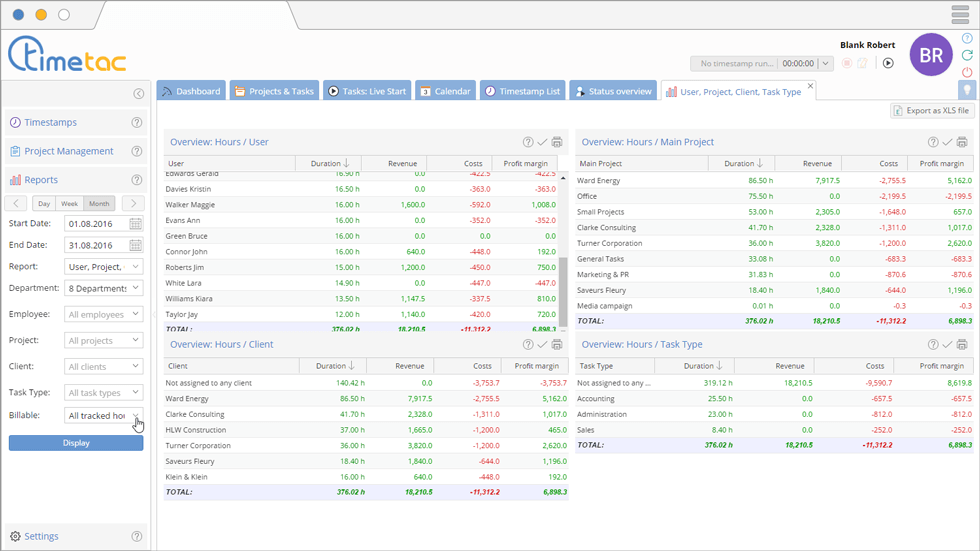Open the Employee dropdown
This screenshot has width=980, height=551.
[x=104, y=314]
